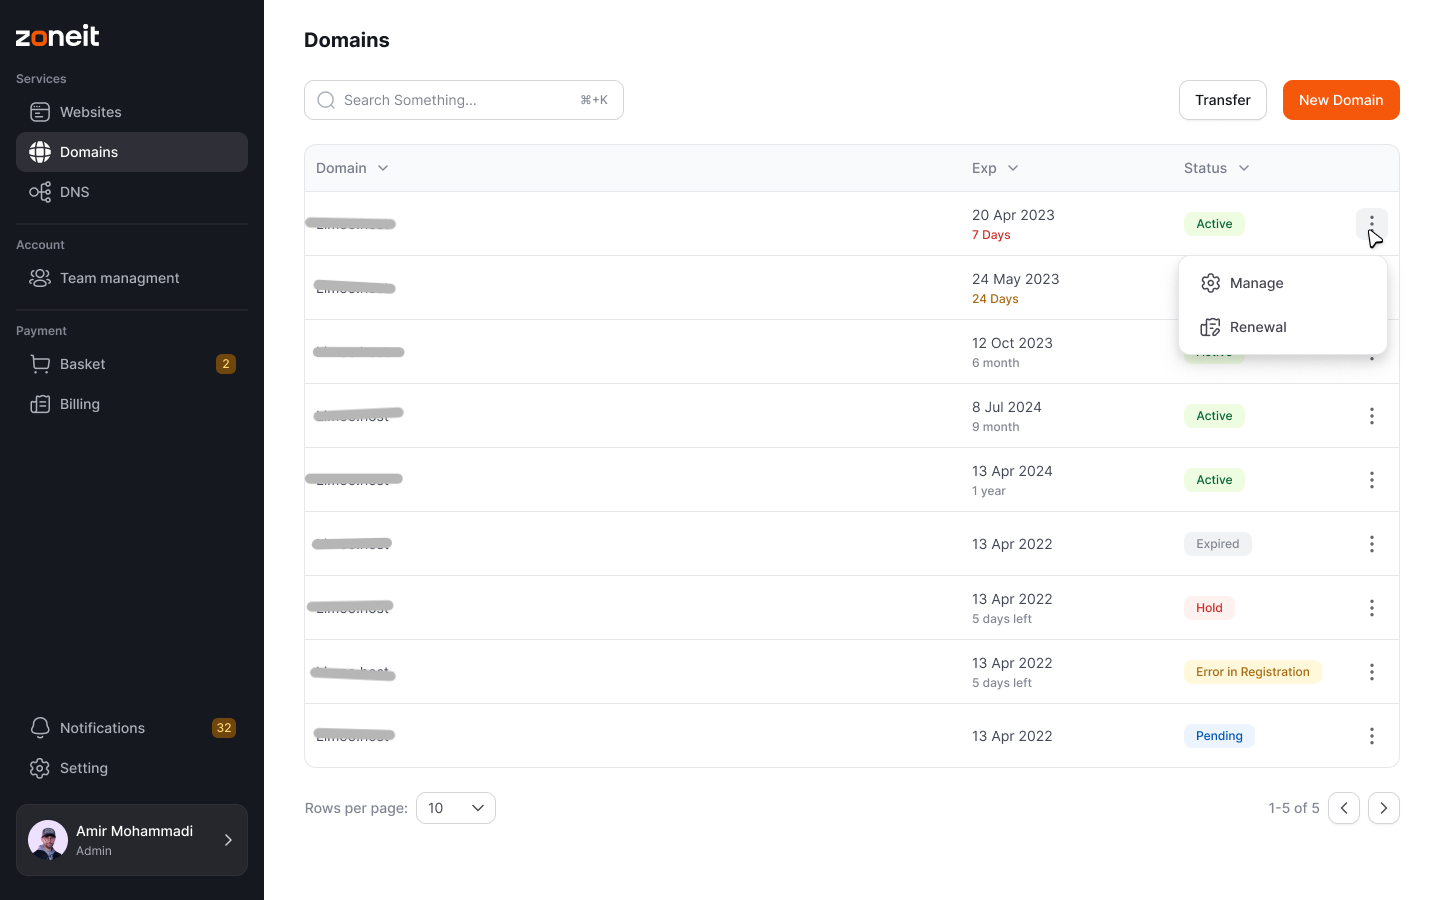Focus the Search Something field

pos(464,100)
